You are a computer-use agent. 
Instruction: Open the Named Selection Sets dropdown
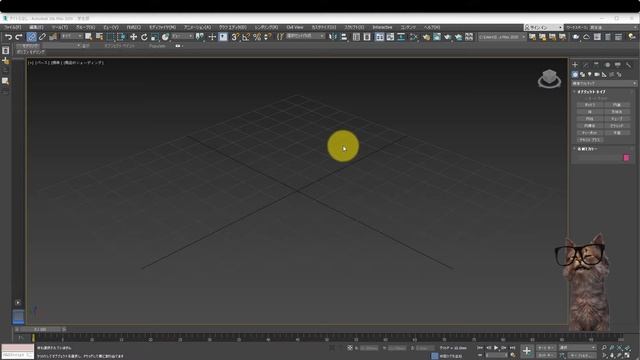click(x=305, y=36)
